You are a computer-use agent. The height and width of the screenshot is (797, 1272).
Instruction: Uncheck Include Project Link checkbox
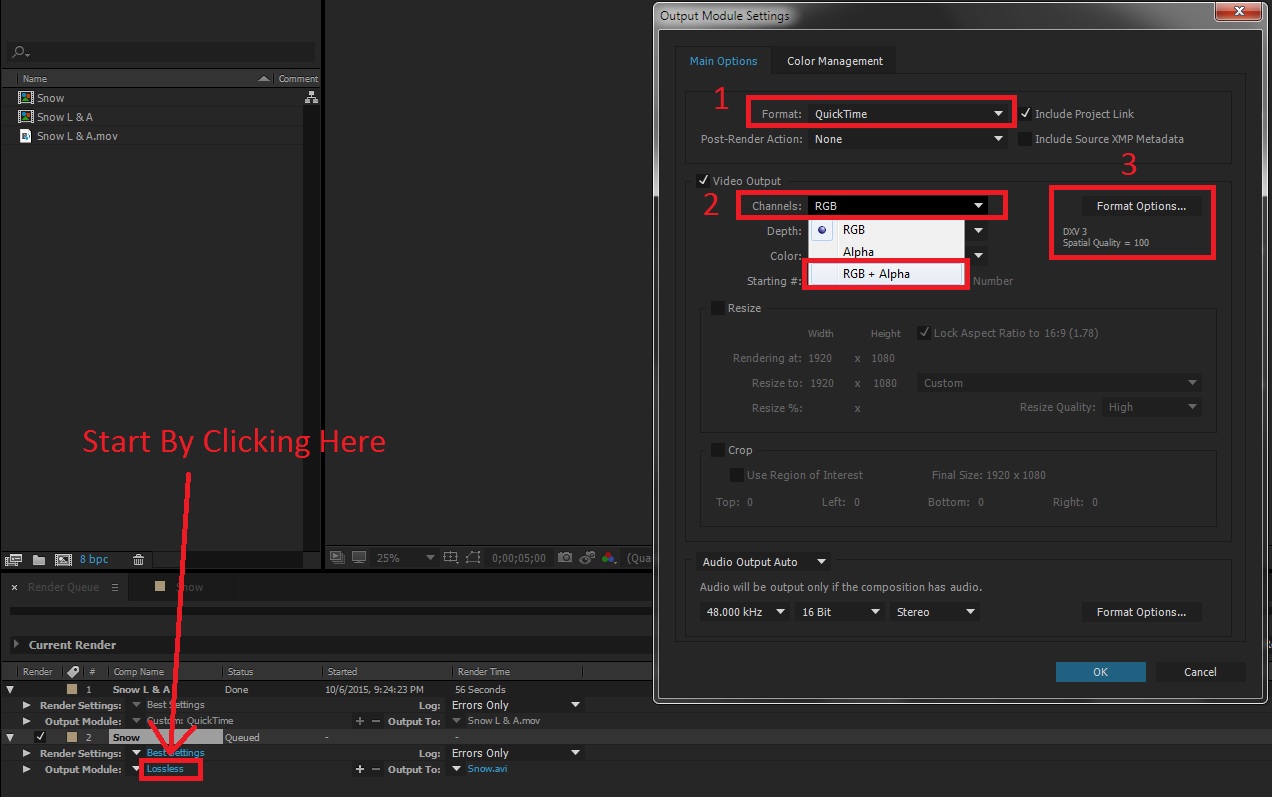(1025, 114)
